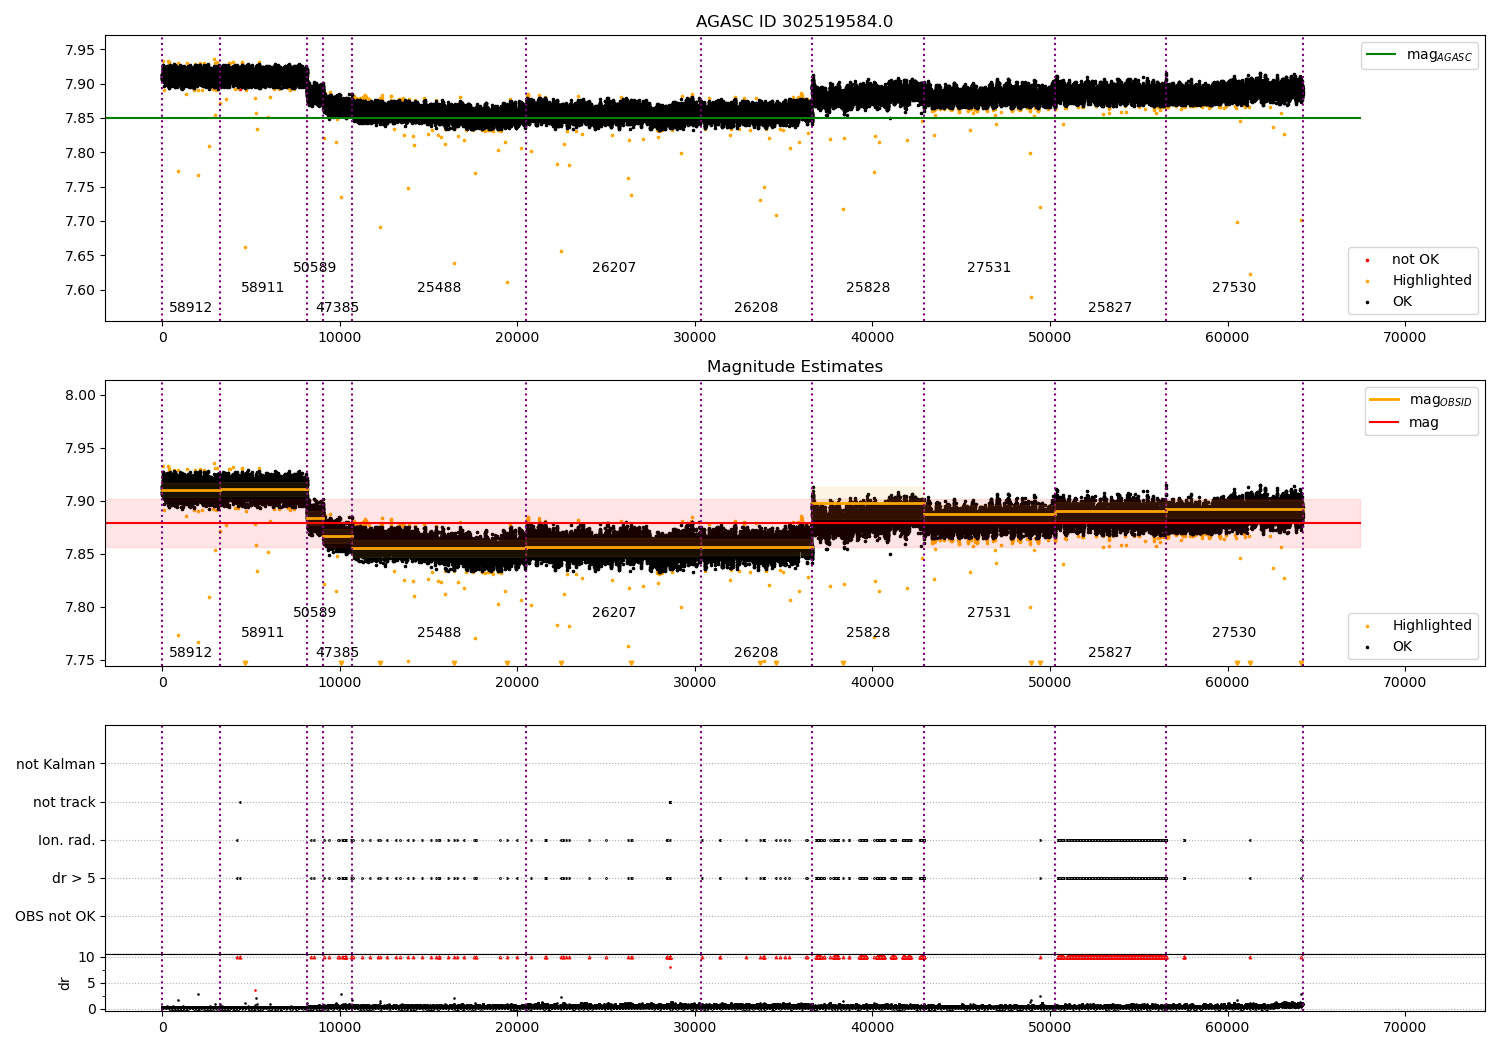The width and height of the screenshot is (1500, 1050).
Task: Click obsid label 25828 in Magnitude Estimates plot
Action: point(868,633)
